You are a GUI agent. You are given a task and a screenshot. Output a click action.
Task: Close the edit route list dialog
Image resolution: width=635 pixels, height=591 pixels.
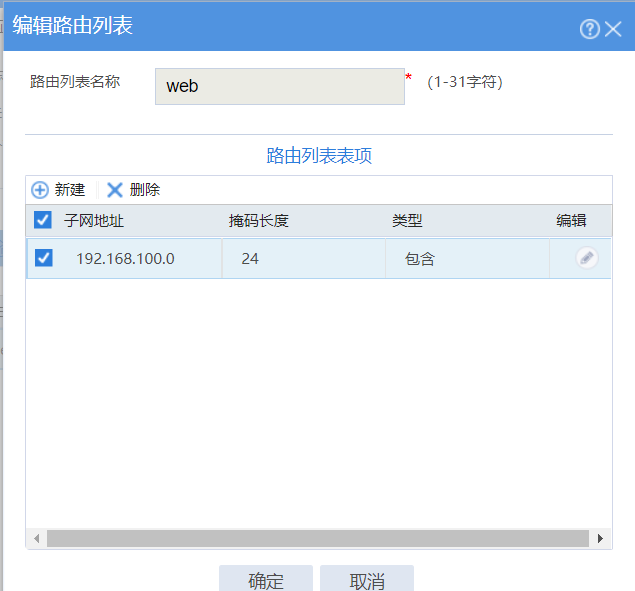pos(613,29)
